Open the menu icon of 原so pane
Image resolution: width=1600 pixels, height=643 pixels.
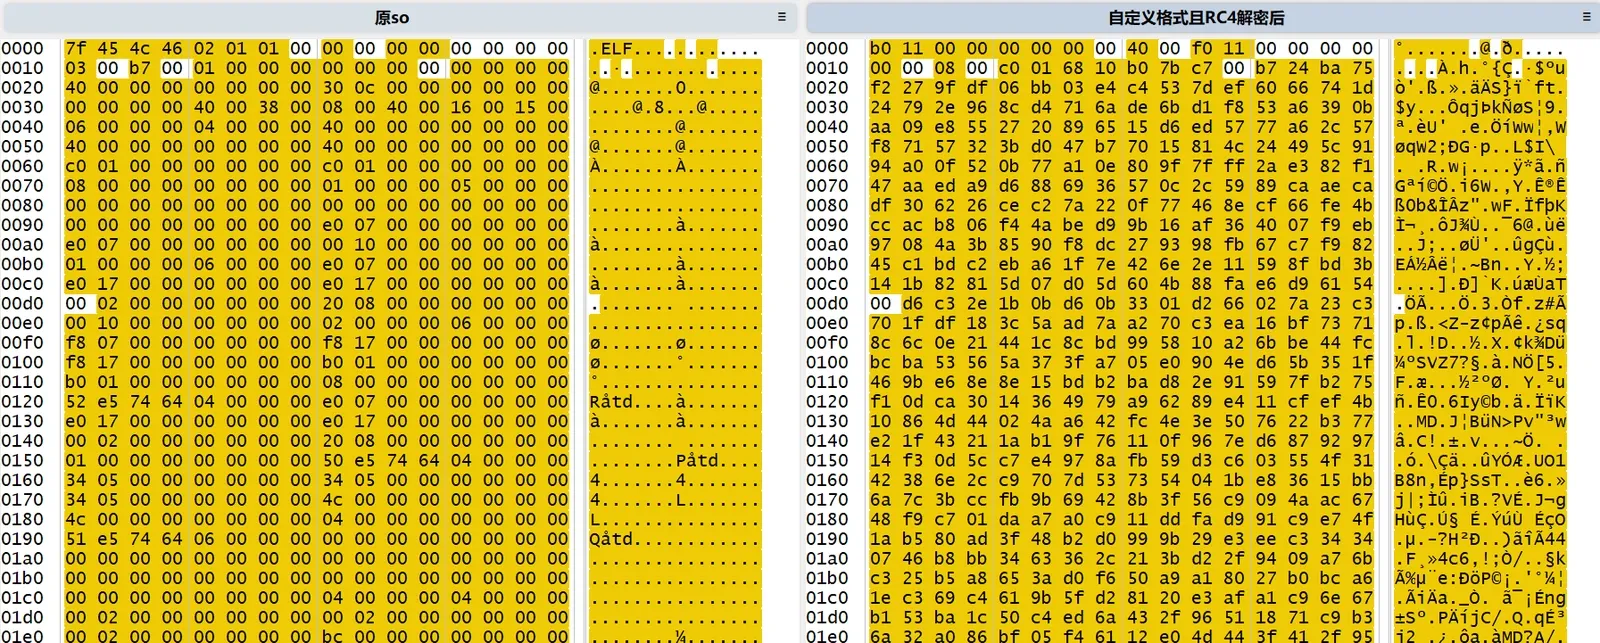tap(782, 17)
